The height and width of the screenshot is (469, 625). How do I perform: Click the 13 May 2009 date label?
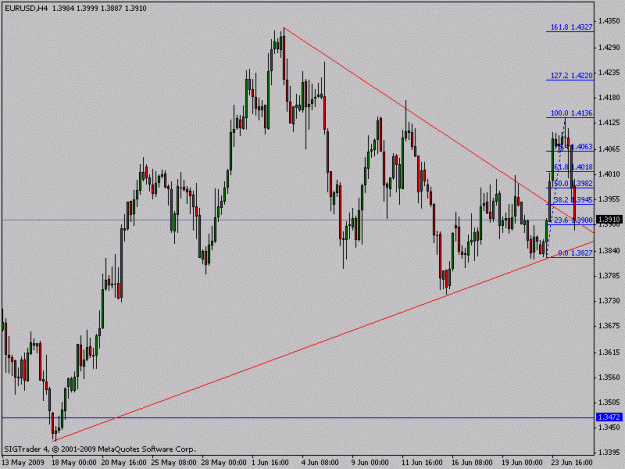(x=23, y=463)
